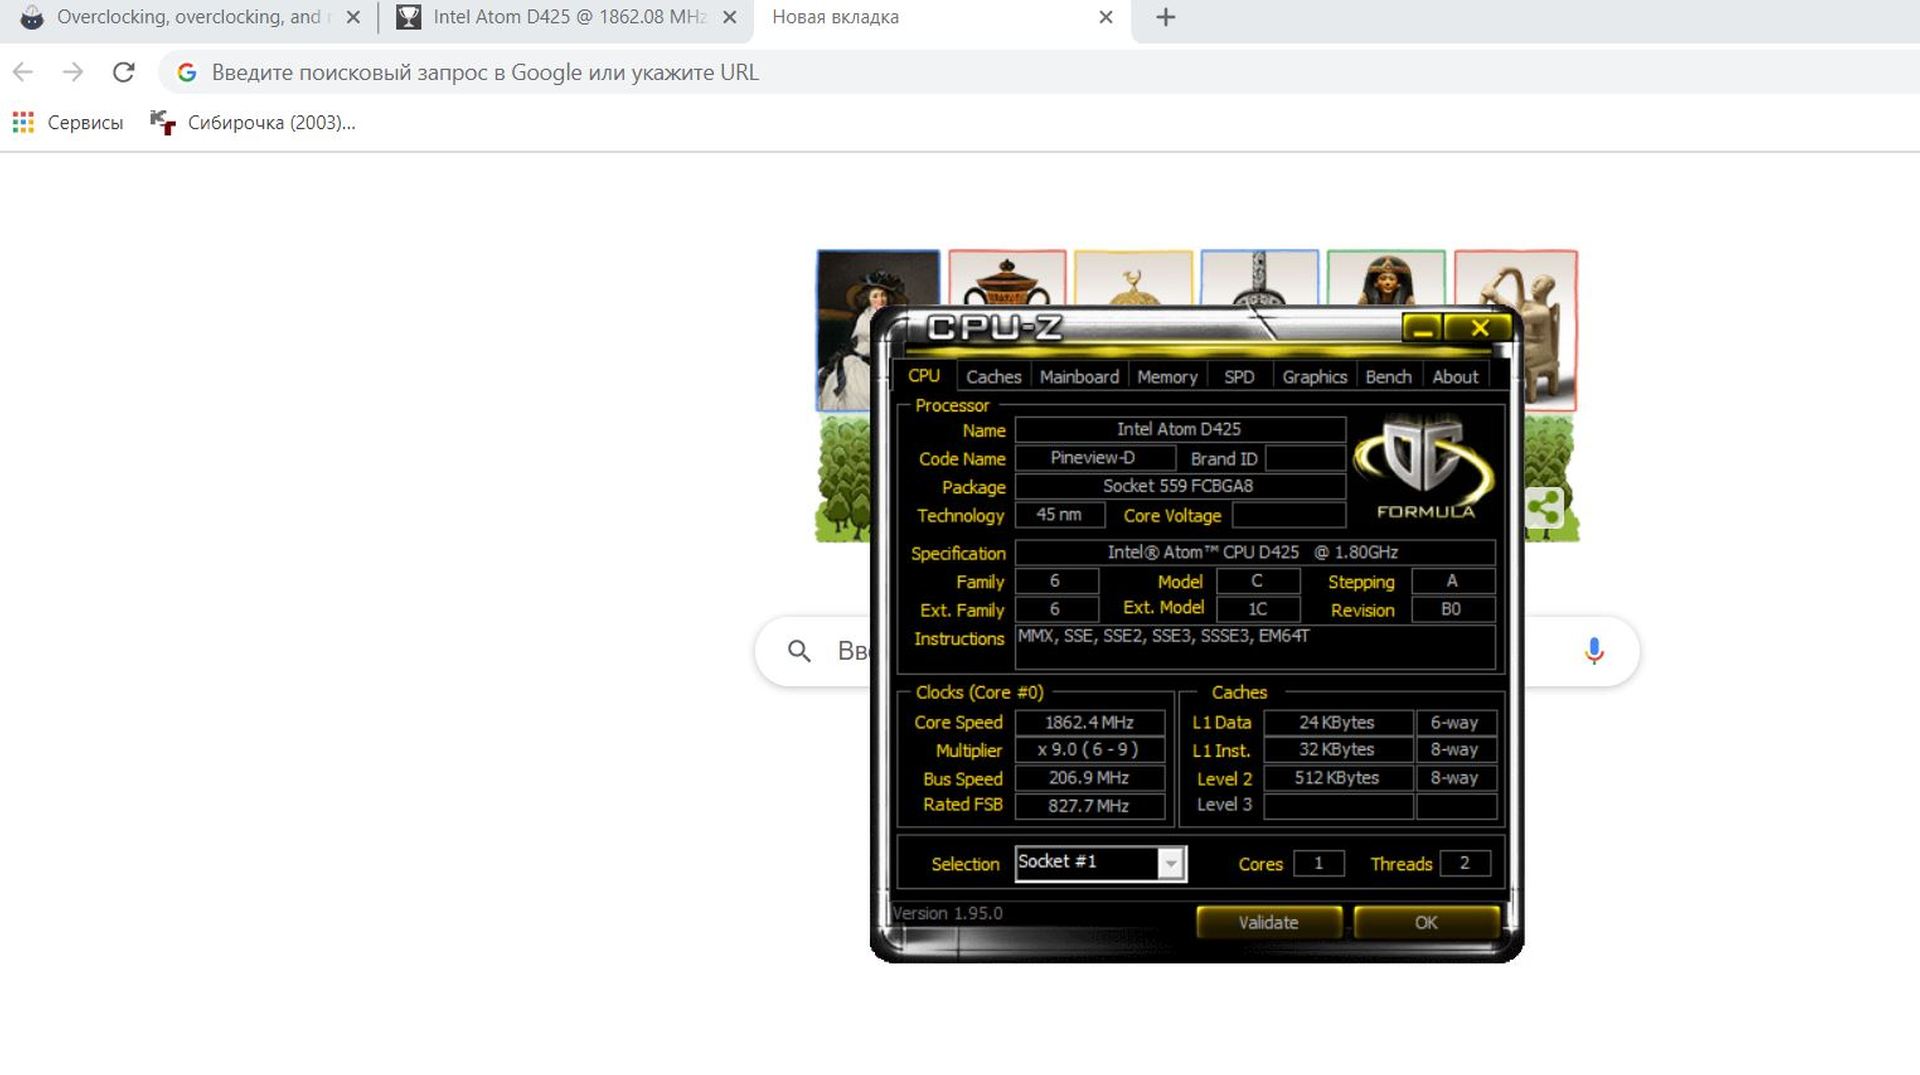
Task: Click the Version 1.95.0 label
Action: pyautogui.click(x=947, y=913)
